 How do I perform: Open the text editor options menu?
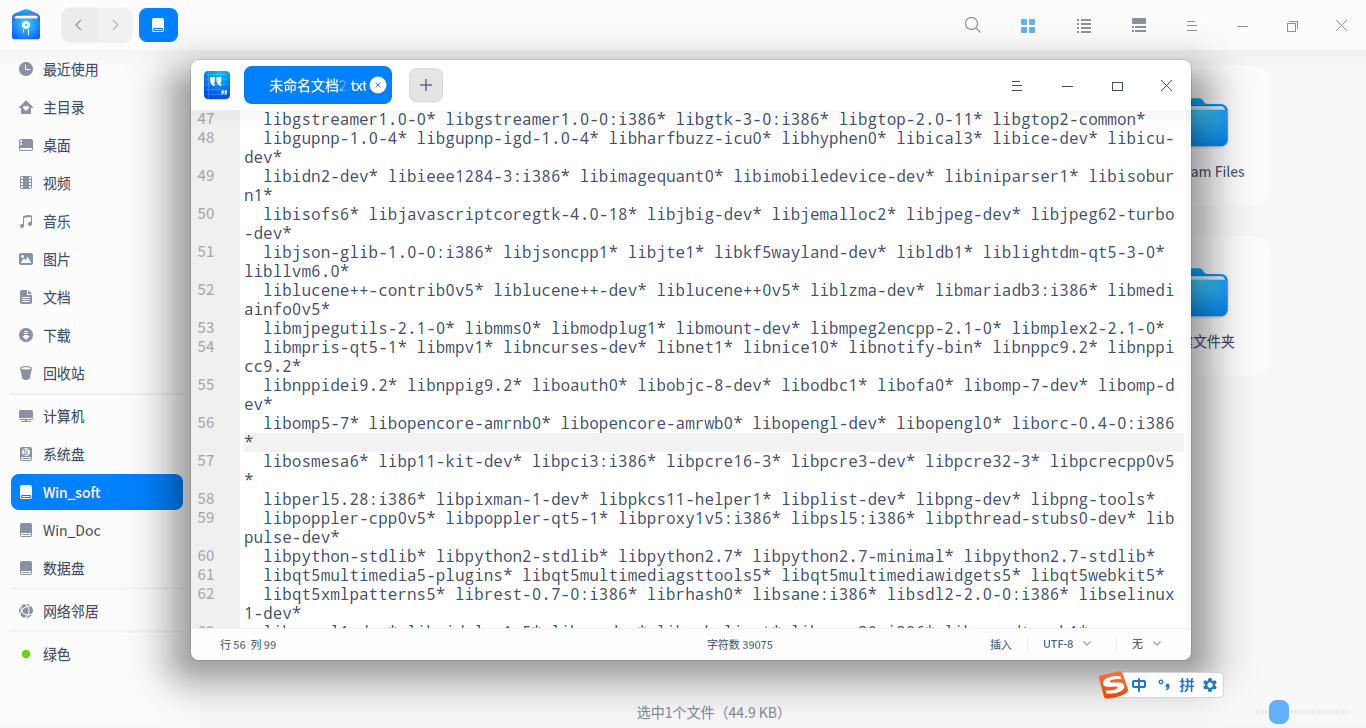(x=1017, y=86)
